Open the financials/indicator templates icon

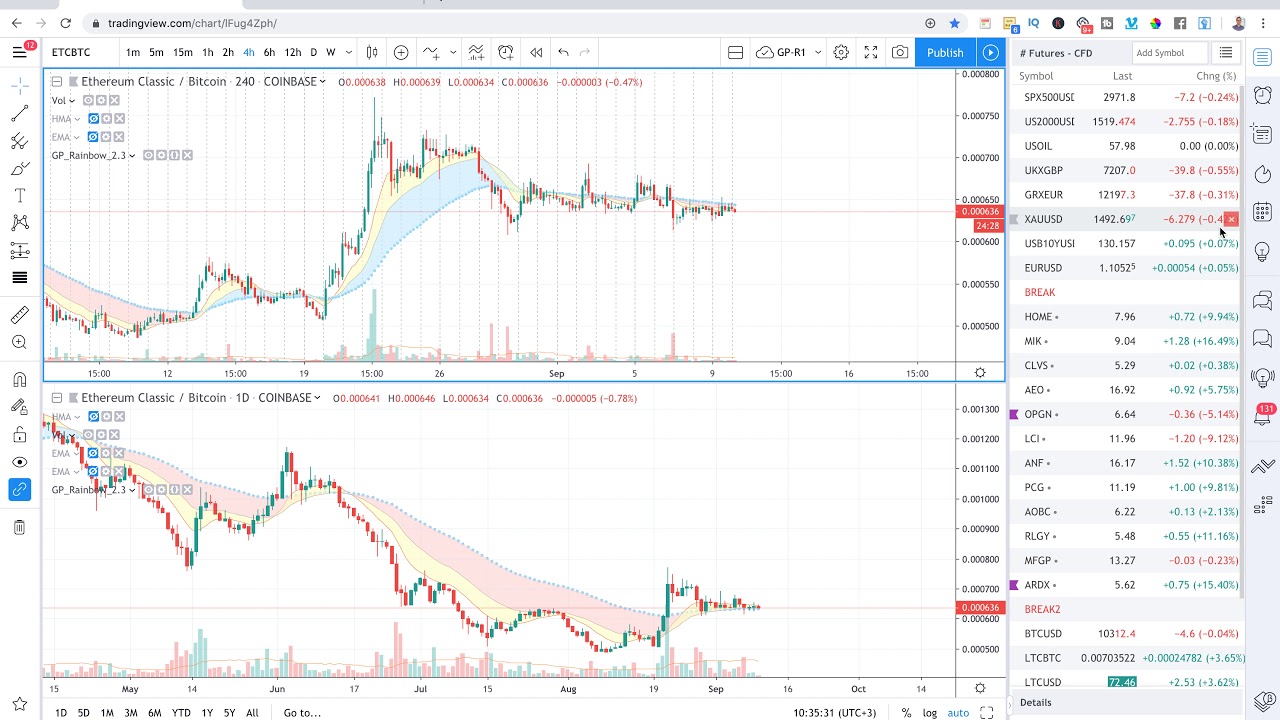476,52
